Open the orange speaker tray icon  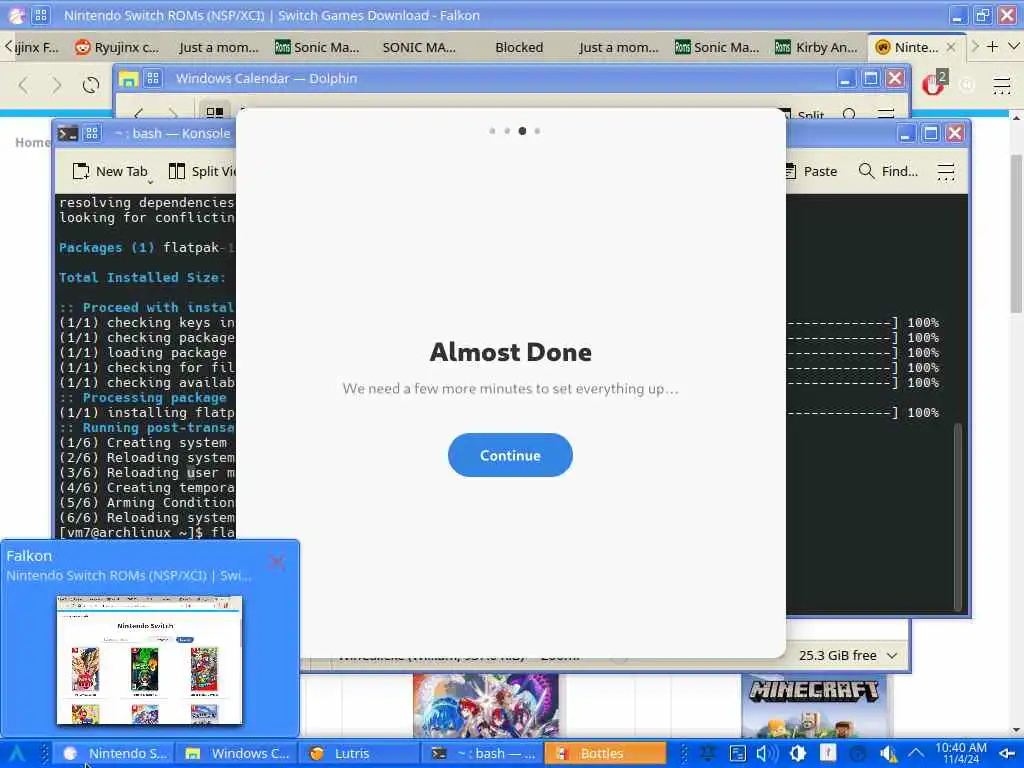click(888, 754)
